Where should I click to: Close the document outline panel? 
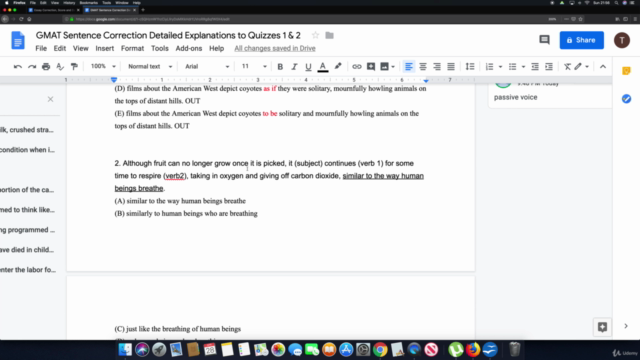[x=50, y=99]
